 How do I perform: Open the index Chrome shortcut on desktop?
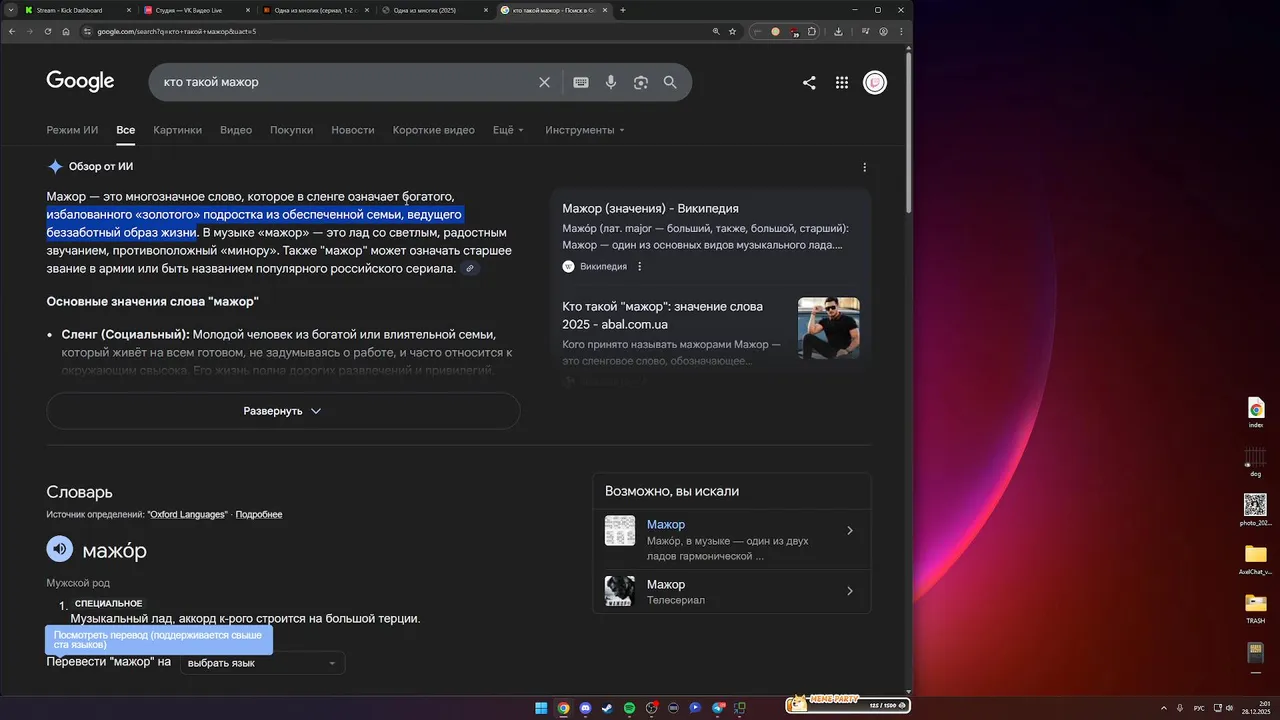click(x=1255, y=412)
